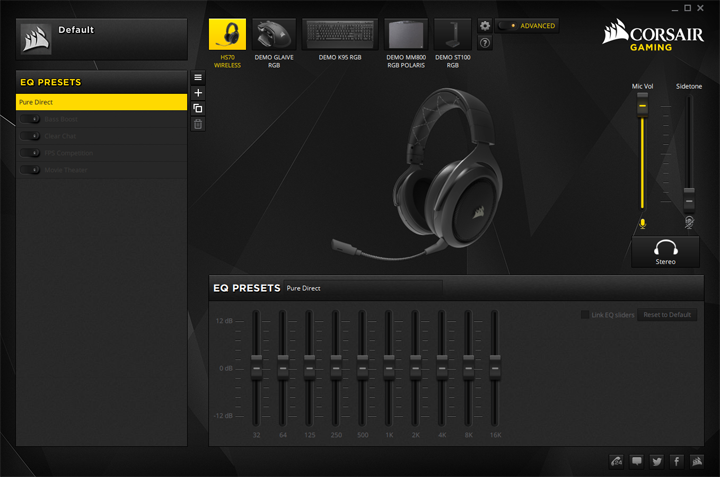Enable the Link EQ sliders checkbox

coord(585,315)
